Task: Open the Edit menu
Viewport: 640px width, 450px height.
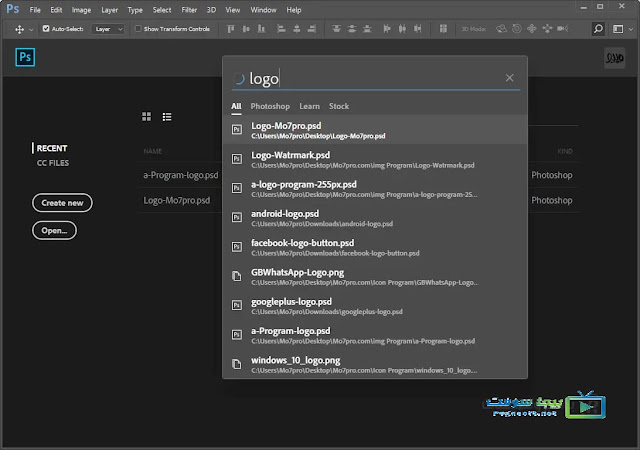Action: (56, 10)
